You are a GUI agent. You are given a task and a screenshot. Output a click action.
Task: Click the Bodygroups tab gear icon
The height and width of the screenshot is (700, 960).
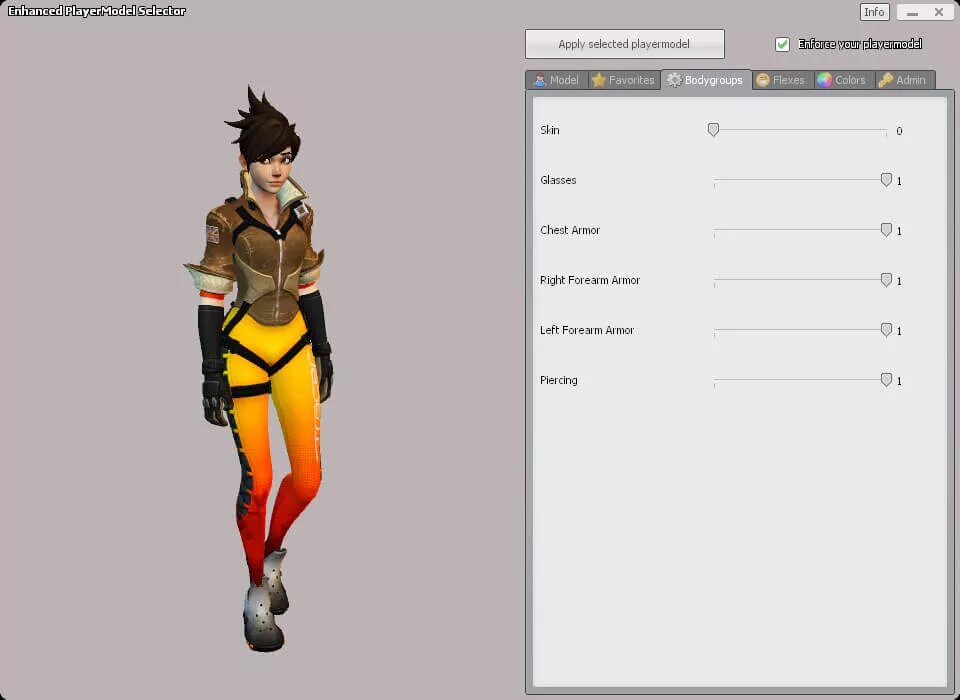[674, 80]
